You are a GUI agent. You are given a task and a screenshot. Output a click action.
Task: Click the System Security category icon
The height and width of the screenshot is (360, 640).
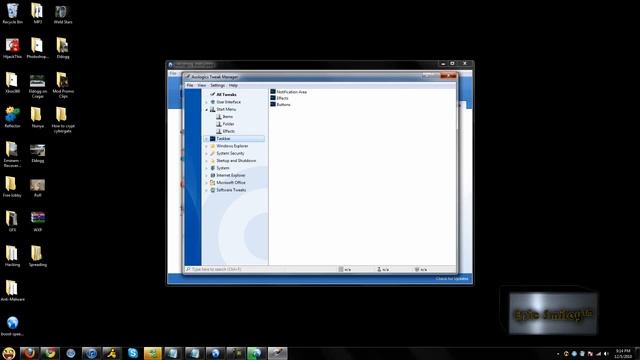212,153
